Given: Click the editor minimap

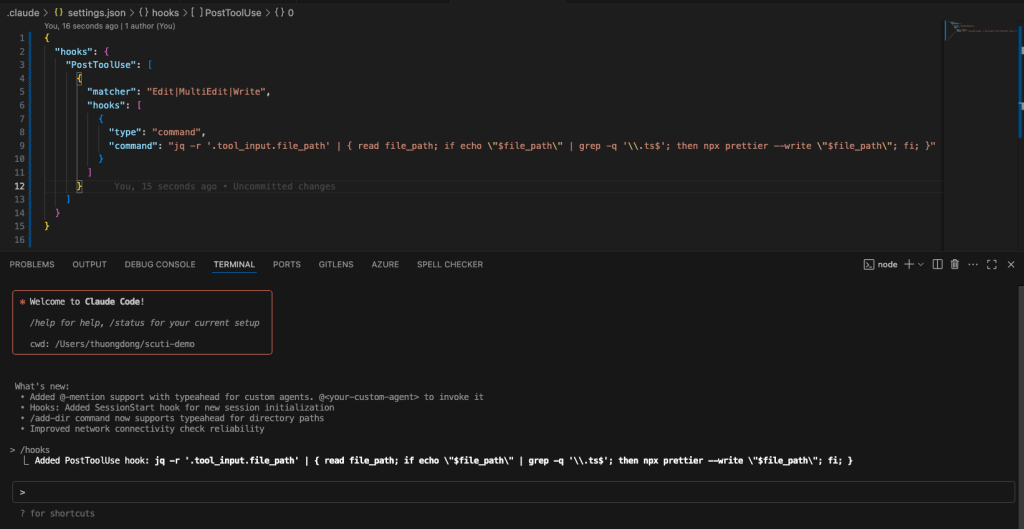Looking at the screenshot, I should 980,134.
